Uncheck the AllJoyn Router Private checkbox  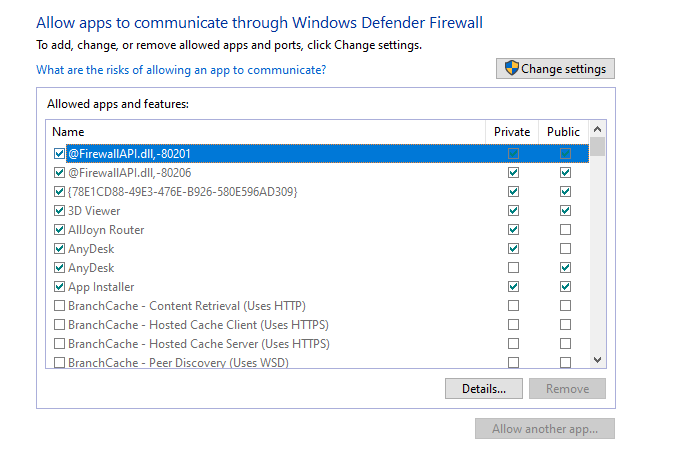point(514,230)
